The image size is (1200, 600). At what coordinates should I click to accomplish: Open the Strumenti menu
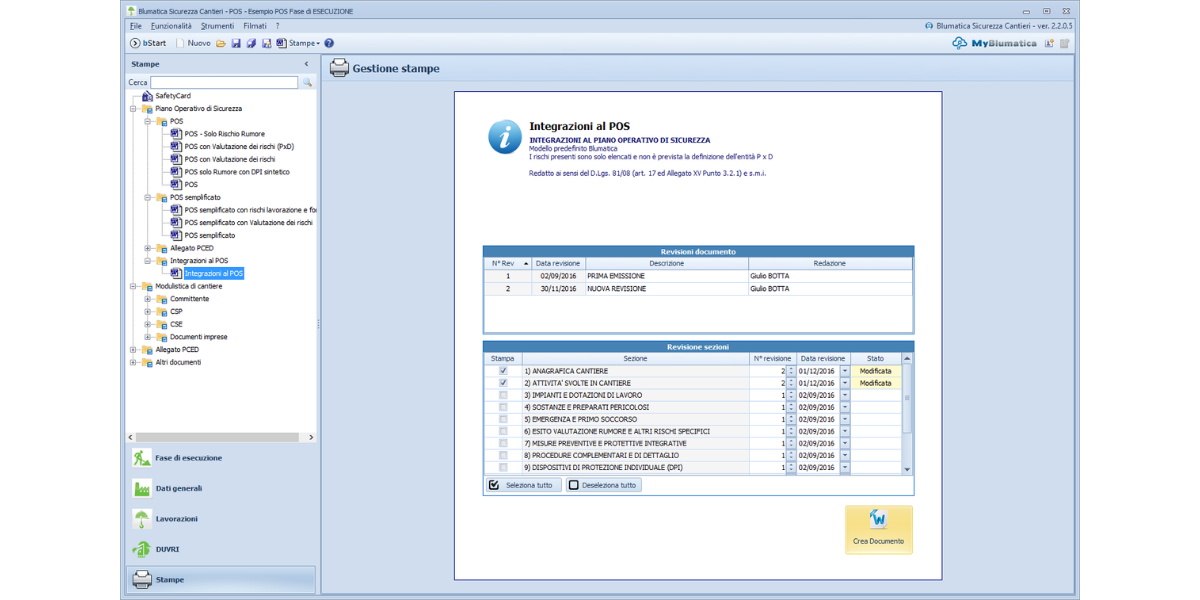(x=217, y=25)
